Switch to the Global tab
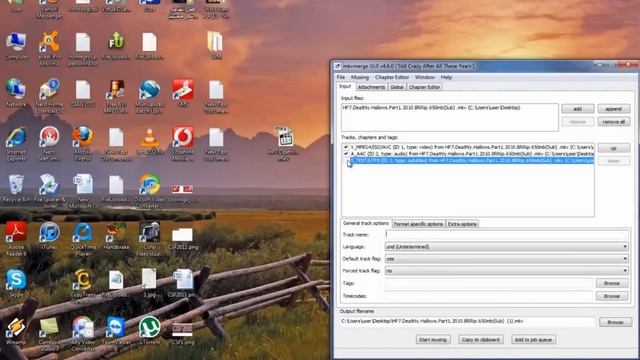 (397, 87)
